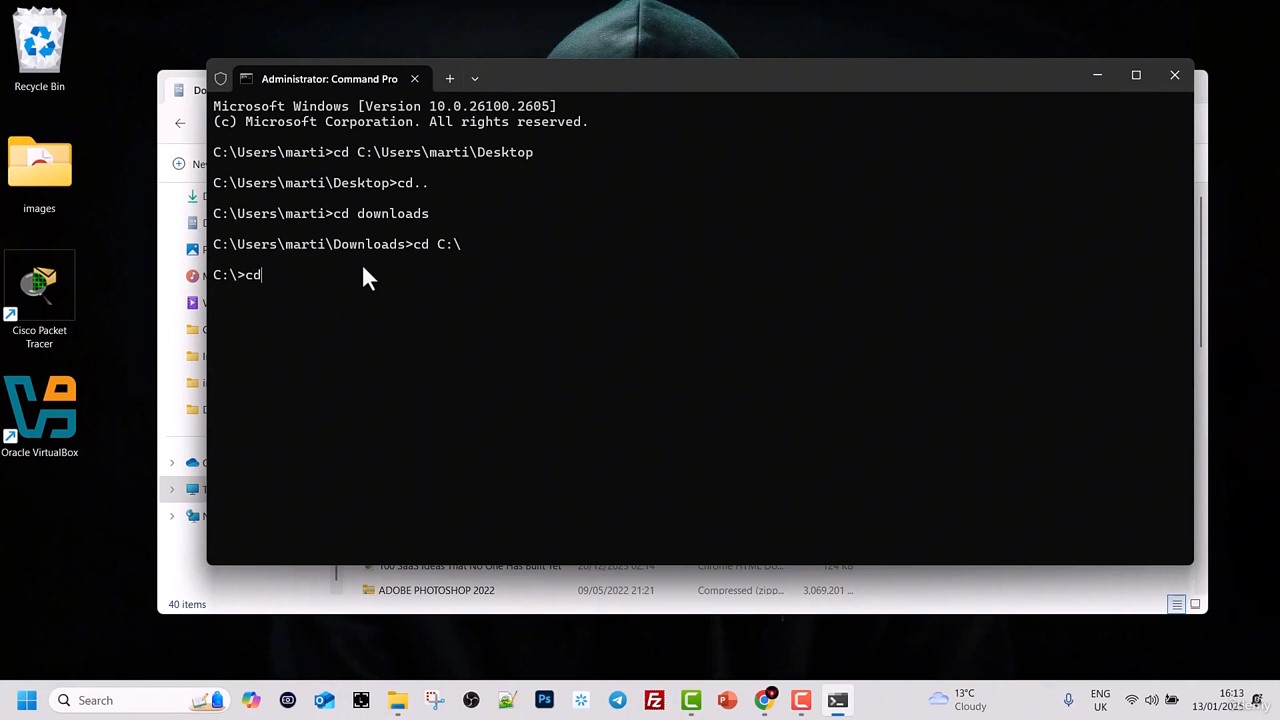This screenshot has width=1280, height=720.
Task: Open the red Camtasia recorder icon in taskbar
Action: tap(801, 700)
